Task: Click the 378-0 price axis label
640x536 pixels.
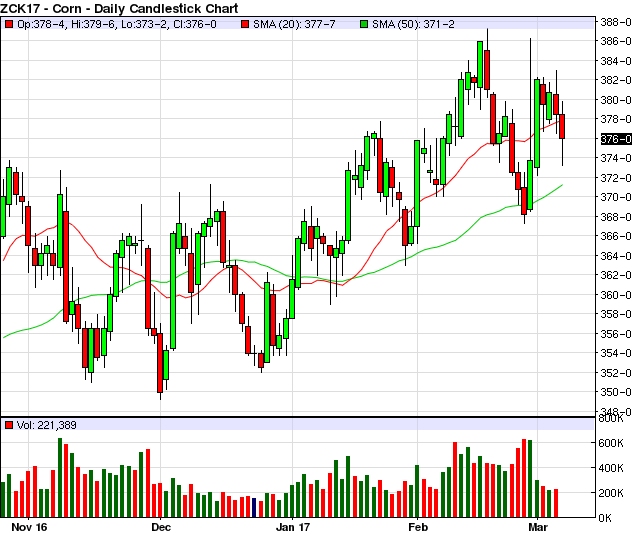Action: pos(616,119)
